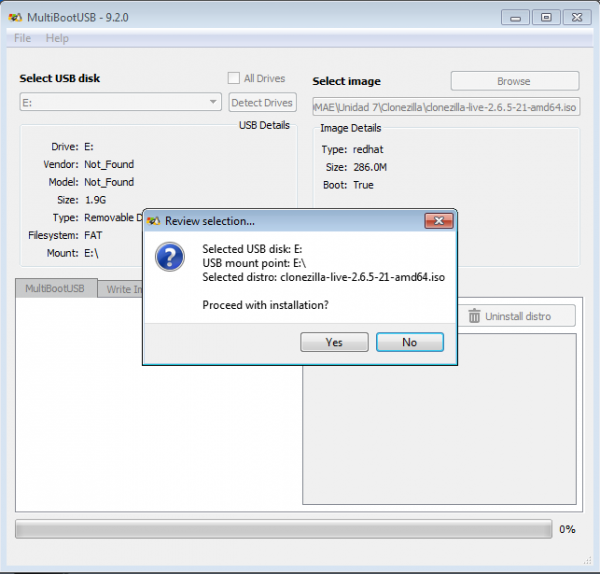Image resolution: width=600 pixels, height=574 pixels.
Task: Close the Review selection dialog
Action: [x=439, y=221]
